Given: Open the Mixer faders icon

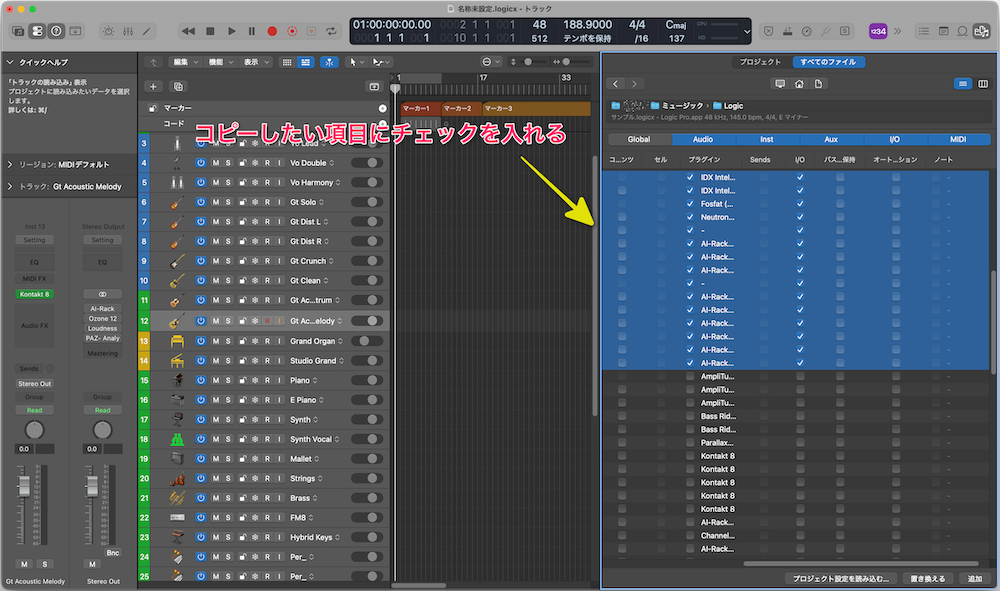Looking at the screenshot, I should coord(128,31).
